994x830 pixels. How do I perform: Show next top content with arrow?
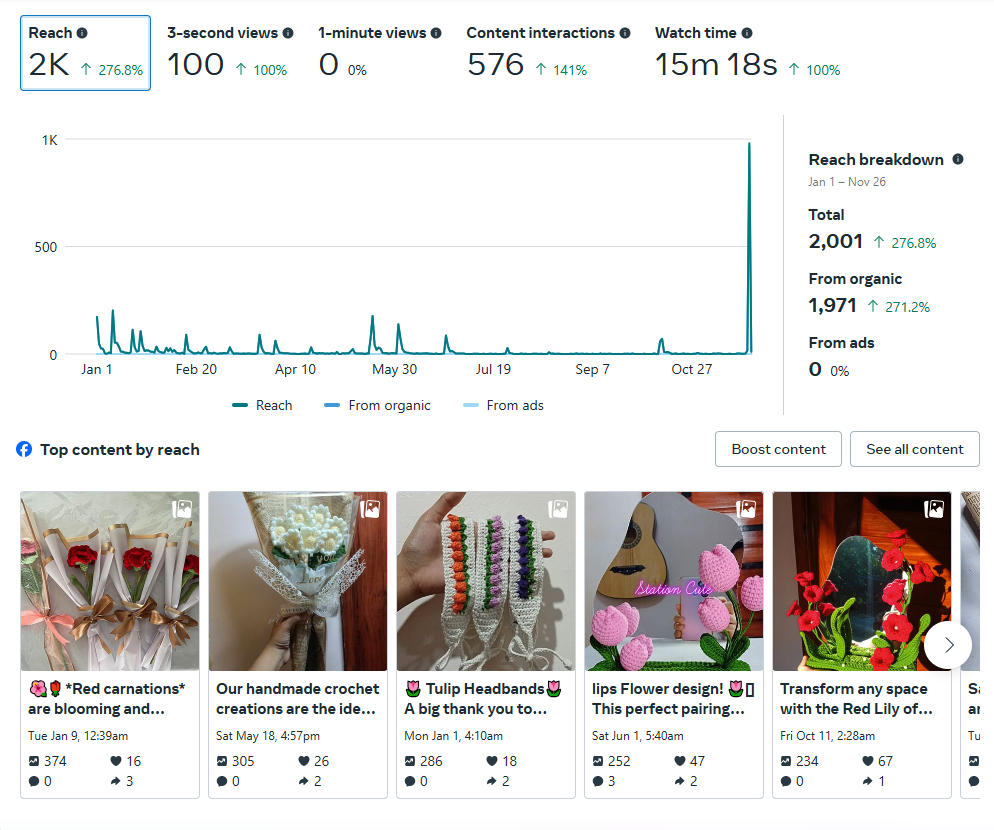947,645
